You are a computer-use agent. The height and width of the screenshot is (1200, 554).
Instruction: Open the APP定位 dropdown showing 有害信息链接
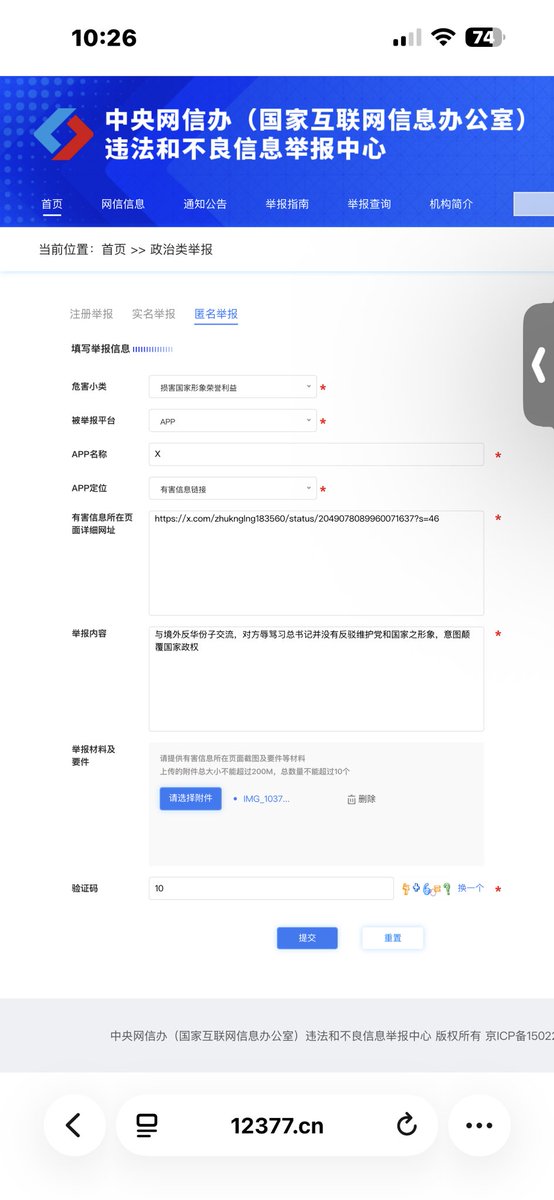232,488
